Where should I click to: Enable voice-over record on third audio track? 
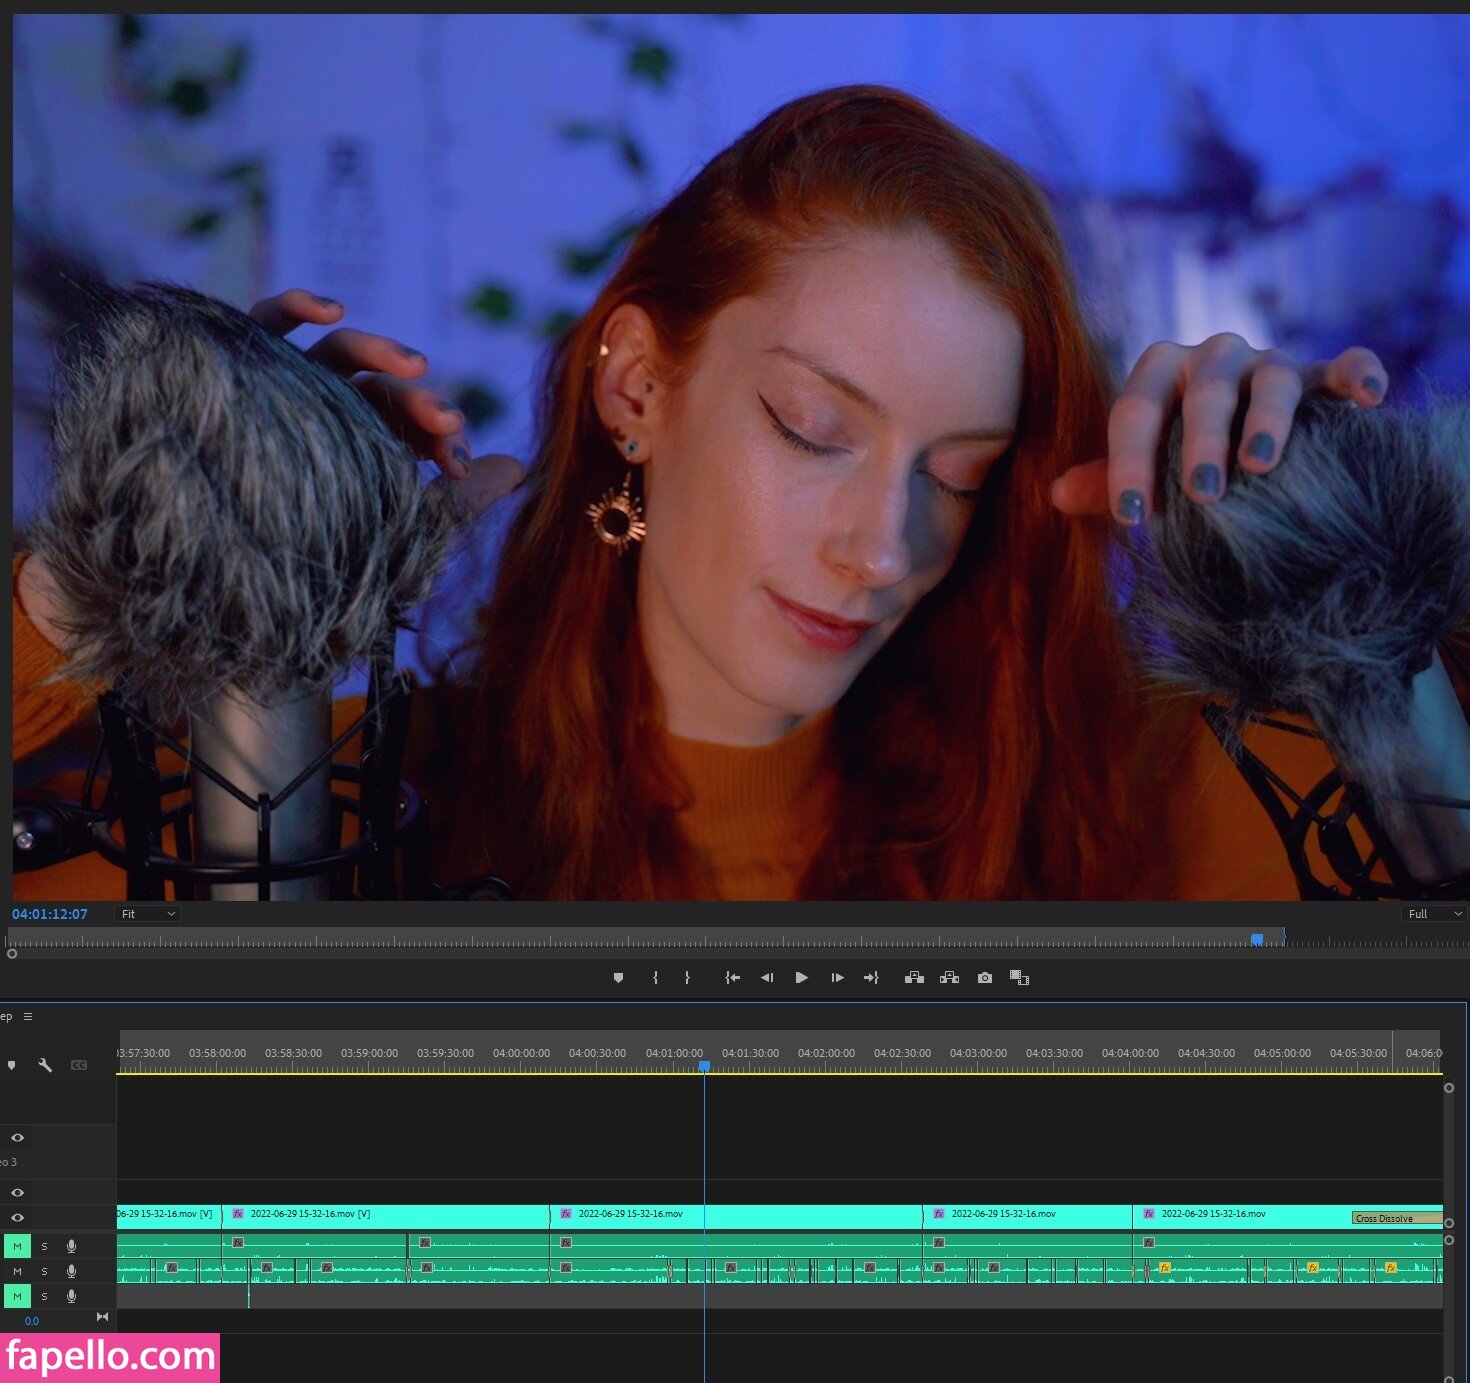[x=71, y=1296]
